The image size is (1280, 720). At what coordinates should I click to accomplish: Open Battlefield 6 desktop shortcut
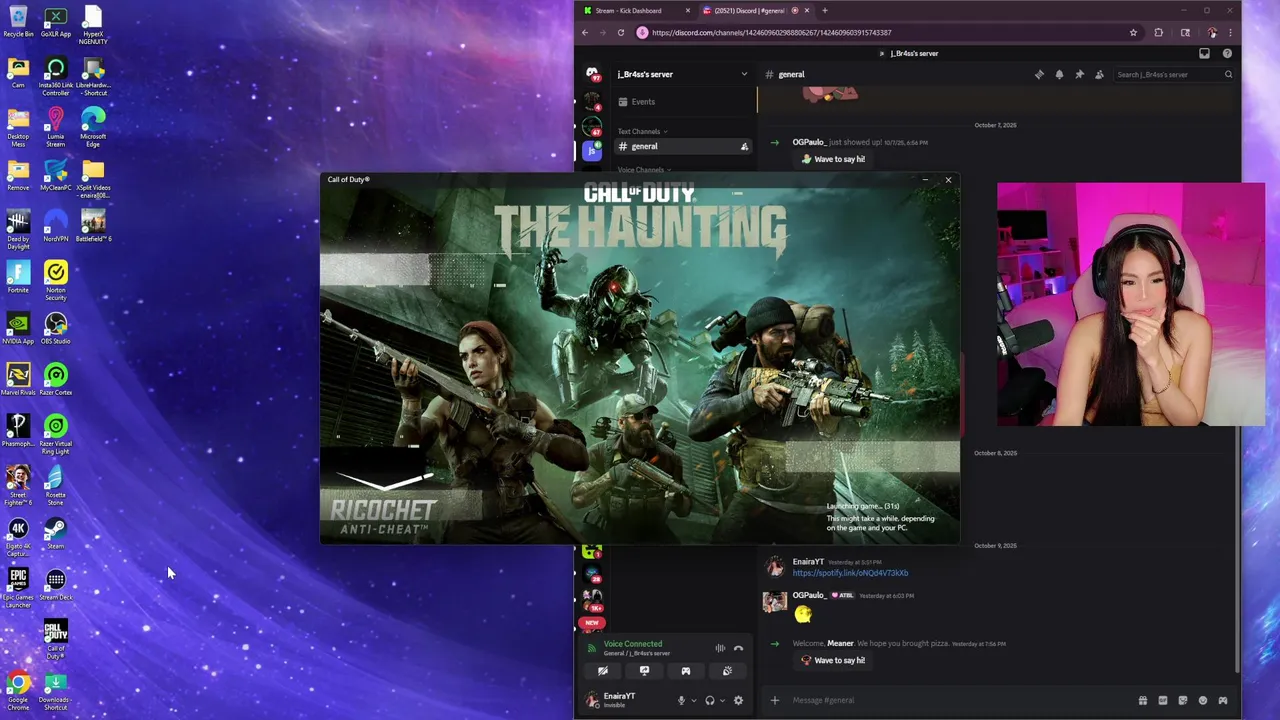(93, 227)
